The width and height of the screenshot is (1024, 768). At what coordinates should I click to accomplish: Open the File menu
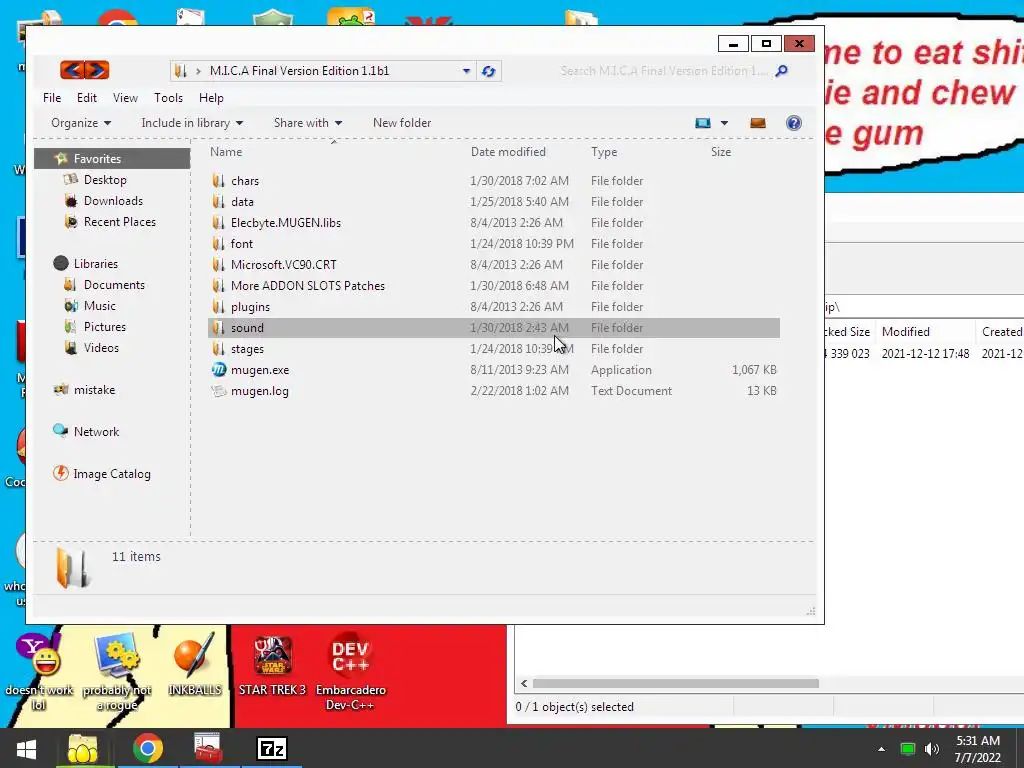[52, 97]
